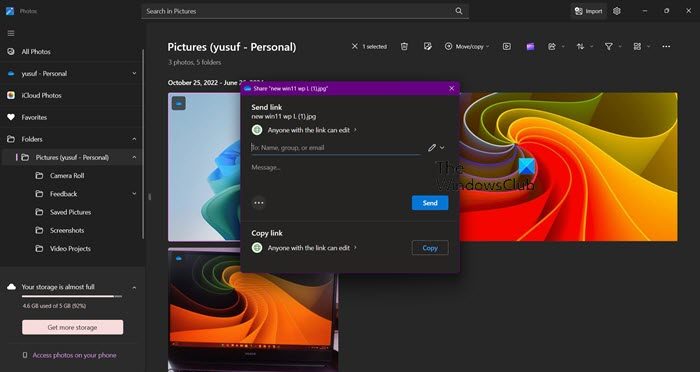Click the storage usage progress bar
This screenshot has width=700, height=372.
[71, 296]
